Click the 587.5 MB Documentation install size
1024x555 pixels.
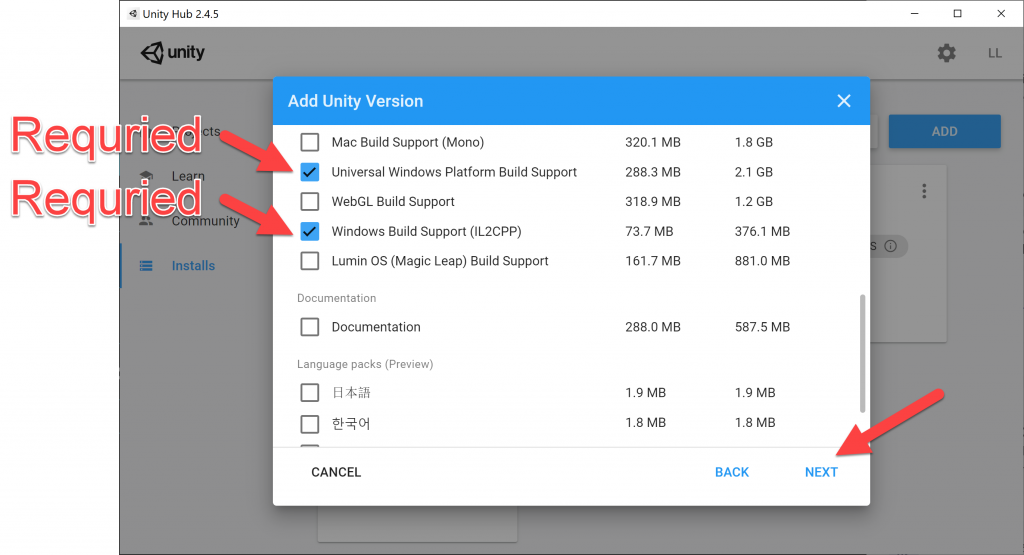coord(762,326)
